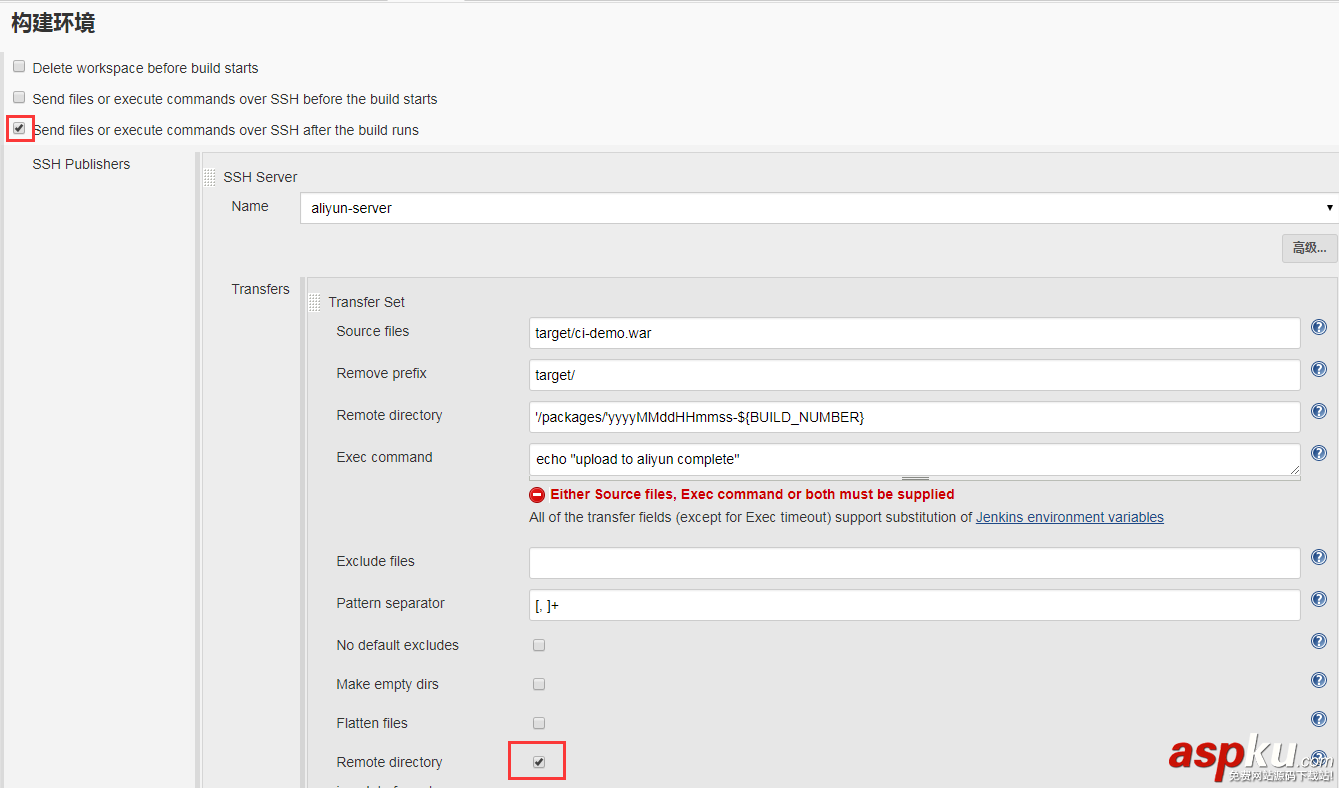This screenshot has height=788, width=1339.
Task: Click the SSH Server drag handle grip
Action: [x=209, y=176]
